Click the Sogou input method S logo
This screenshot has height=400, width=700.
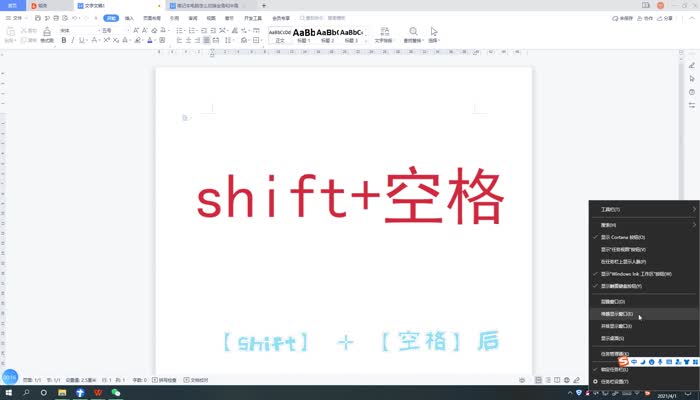pyautogui.click(x=623, y=362)
